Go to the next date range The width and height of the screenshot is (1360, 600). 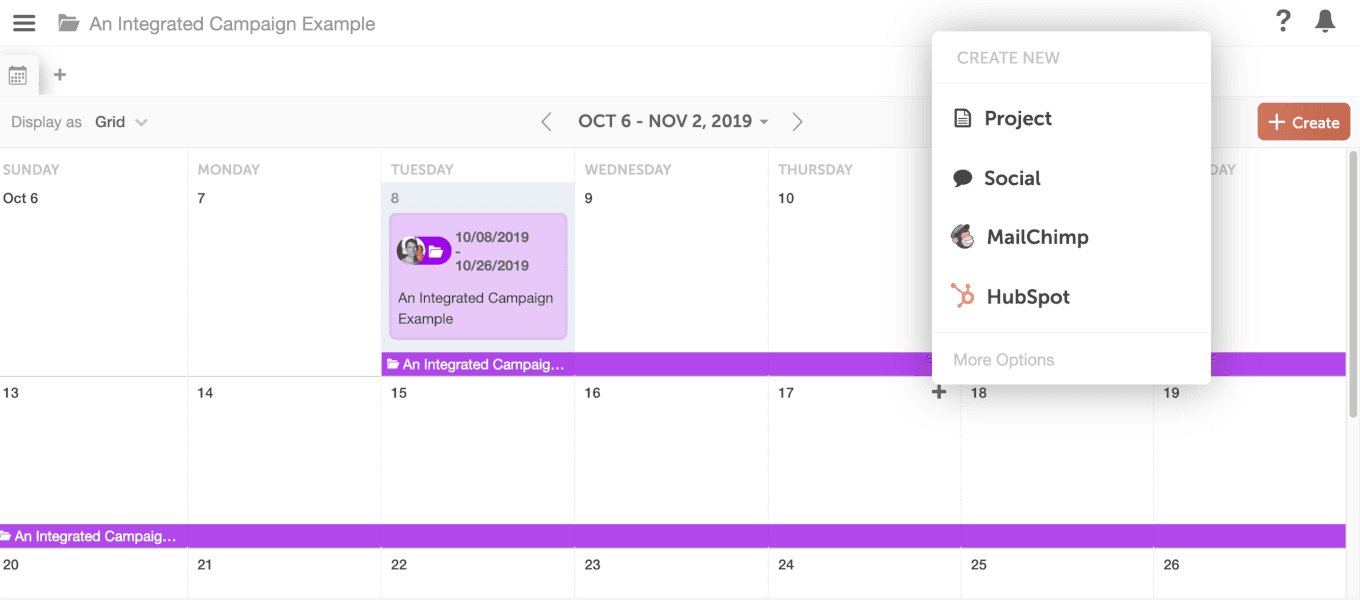(797, 122)
